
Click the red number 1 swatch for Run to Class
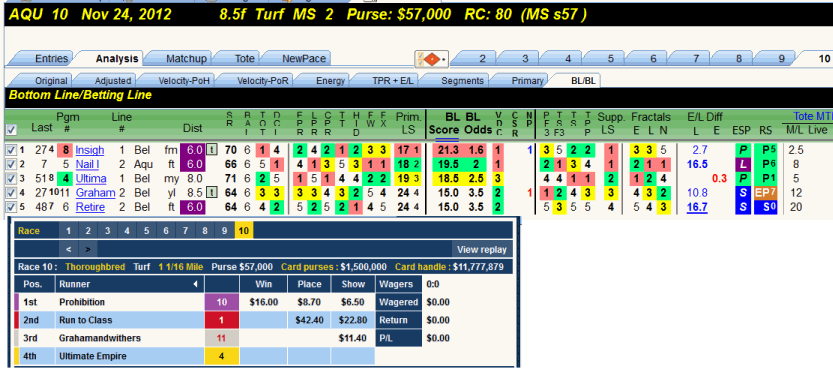[x=222, y=320]
